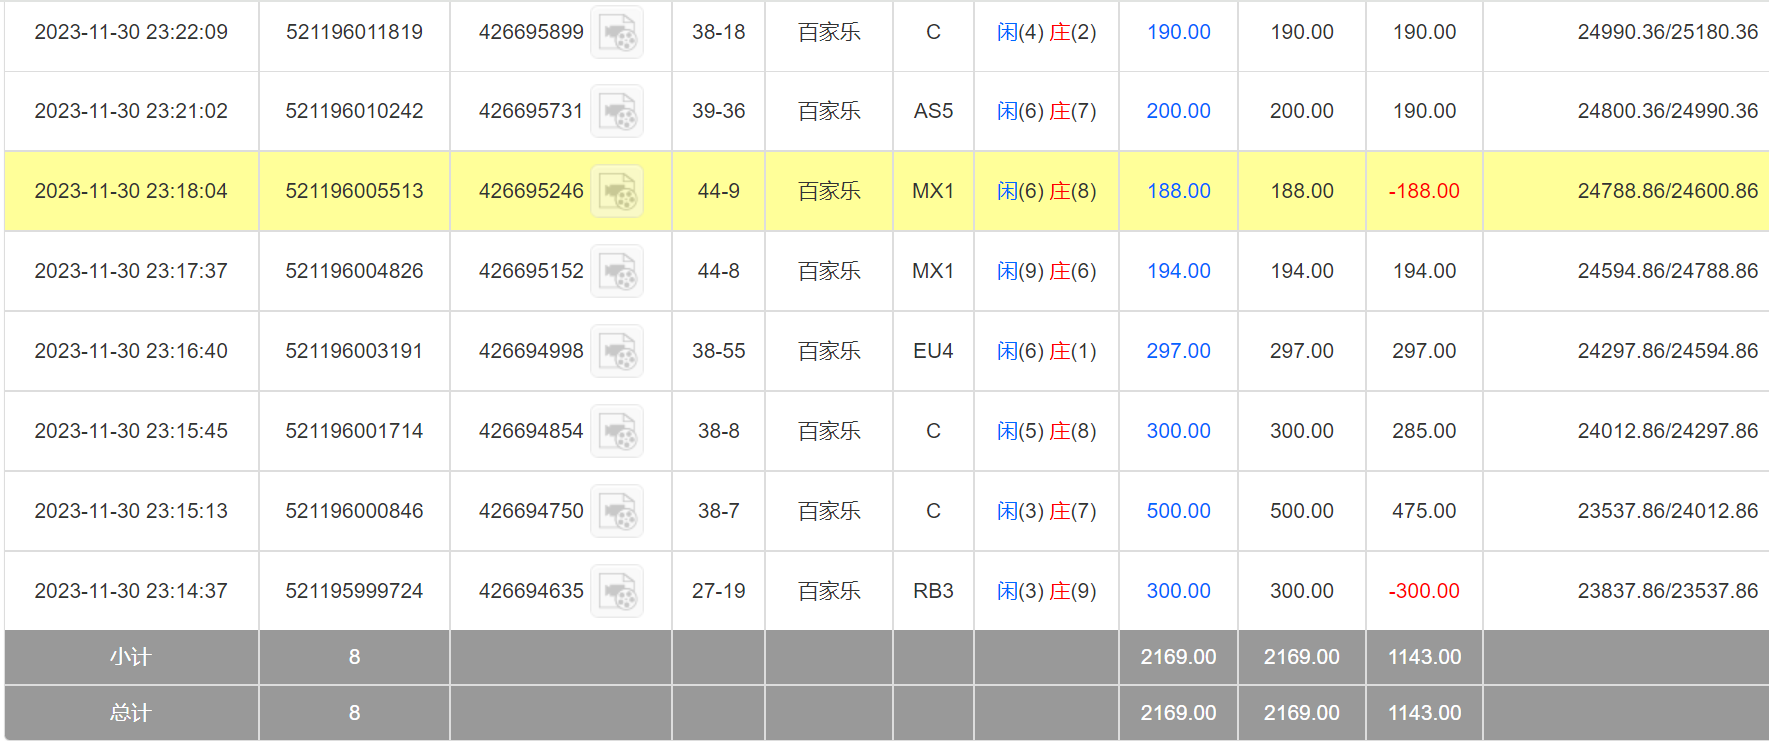Click result 闲(9) 庄(6)
This screenshot has height=741, width=1769.
[1046, 271]
